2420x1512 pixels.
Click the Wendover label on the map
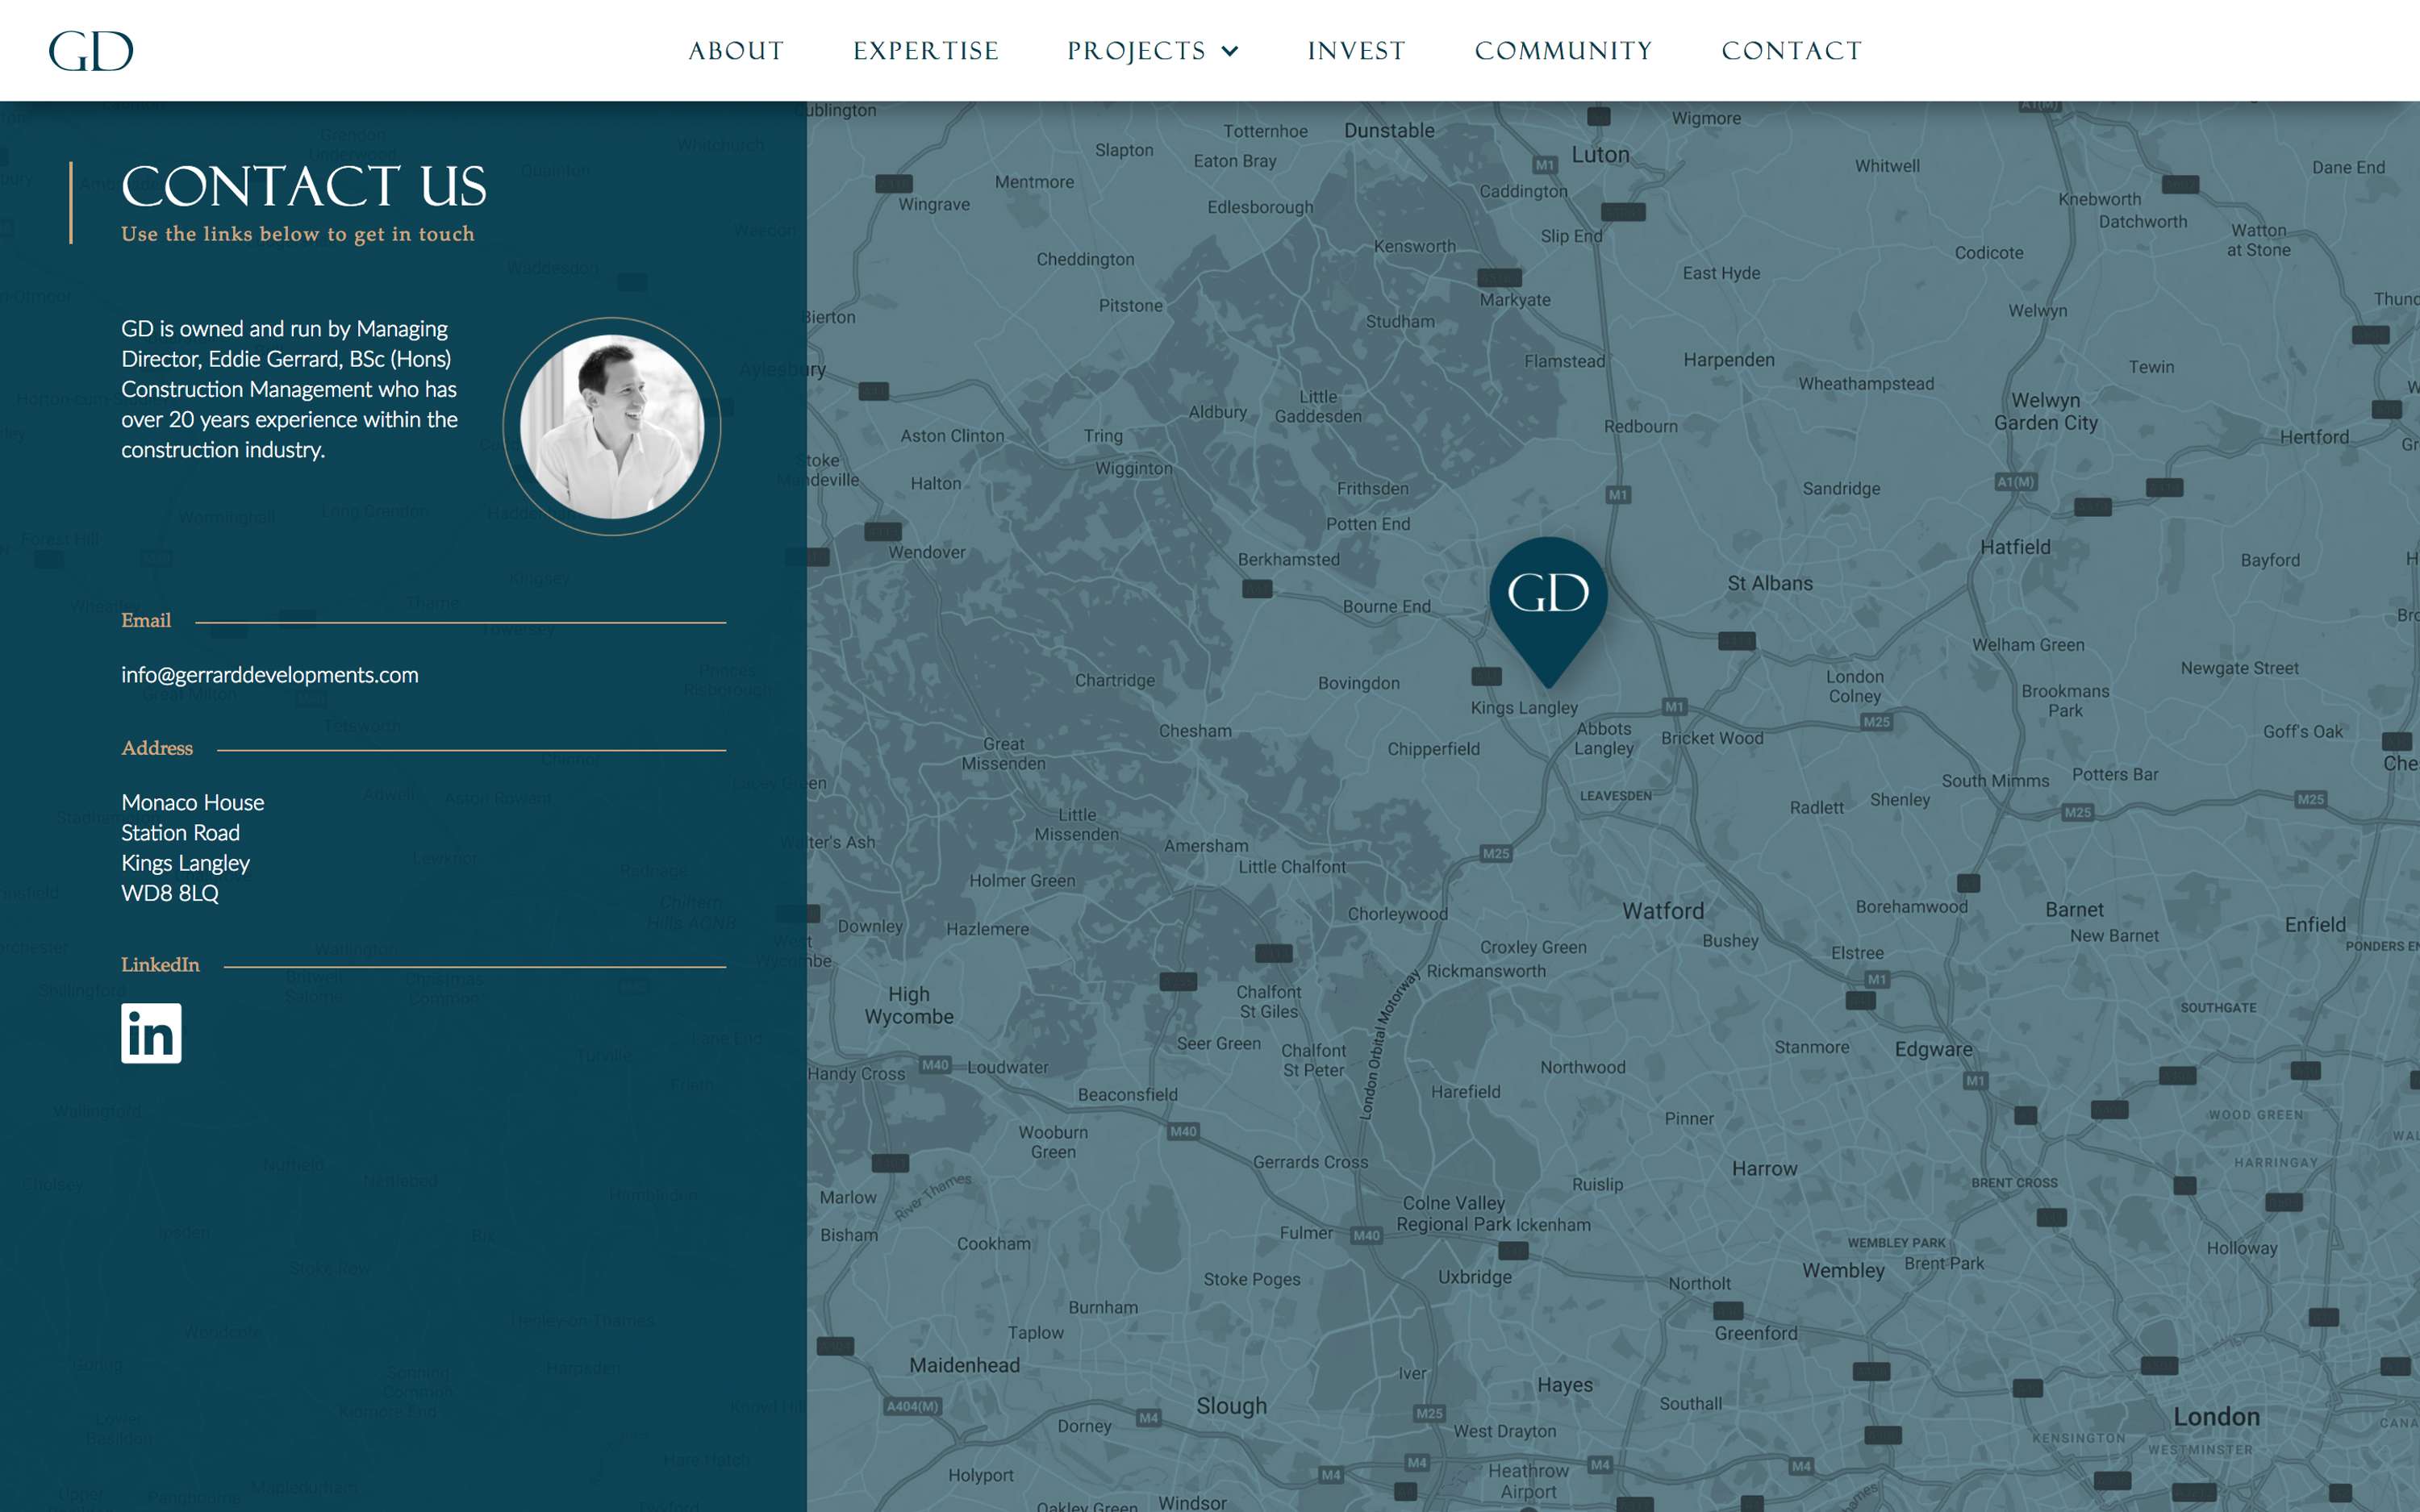point(927,552)
